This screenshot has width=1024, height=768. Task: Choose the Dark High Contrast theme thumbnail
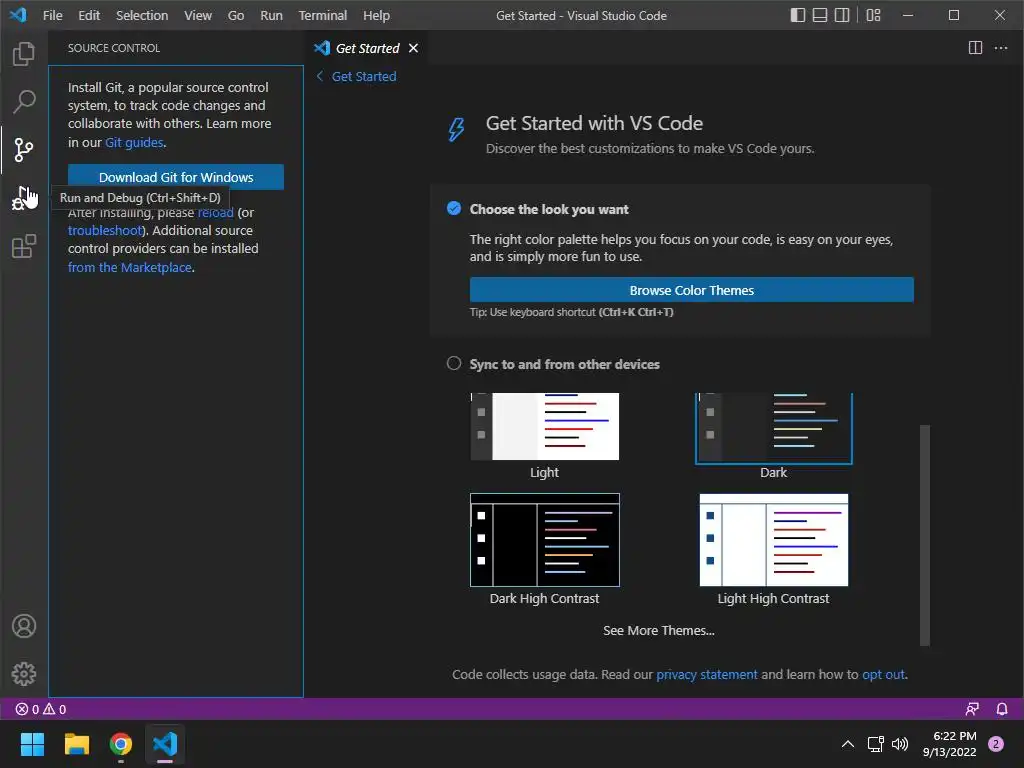tap(545, 540)
